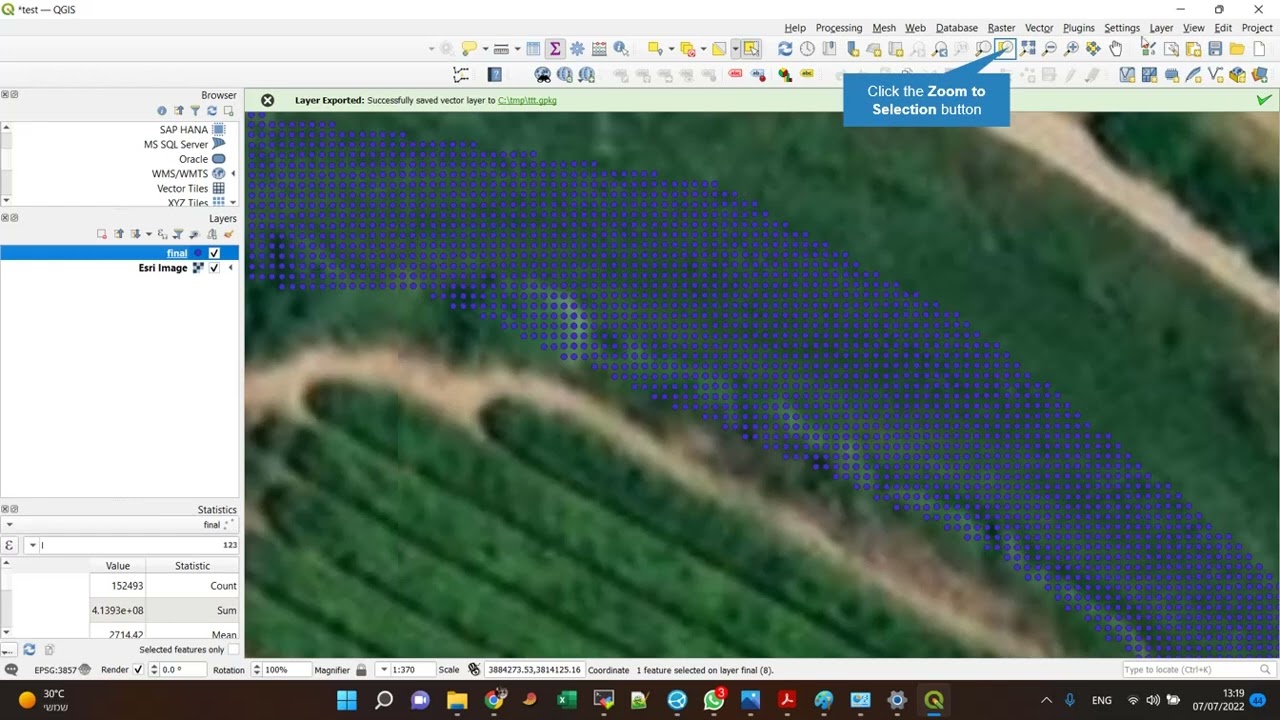Open the measure tool dropdown arrow
Viewport: 1280px width, 720px height.
tap(517, 48)
